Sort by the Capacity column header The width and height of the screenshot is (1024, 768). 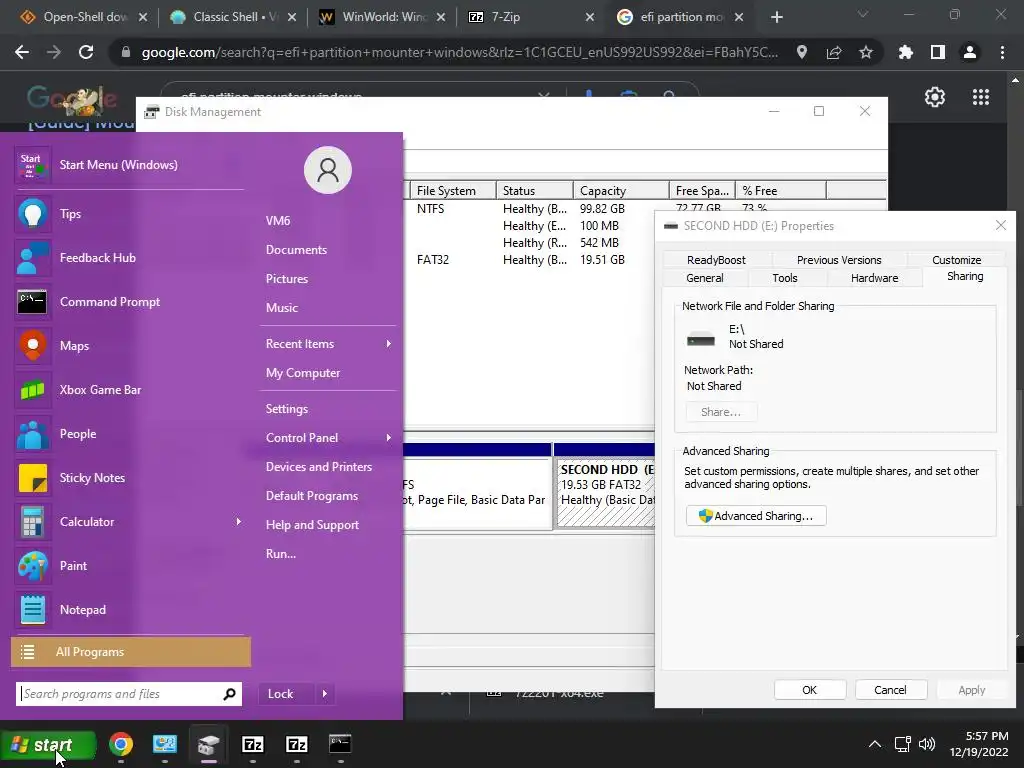[620, 191]
